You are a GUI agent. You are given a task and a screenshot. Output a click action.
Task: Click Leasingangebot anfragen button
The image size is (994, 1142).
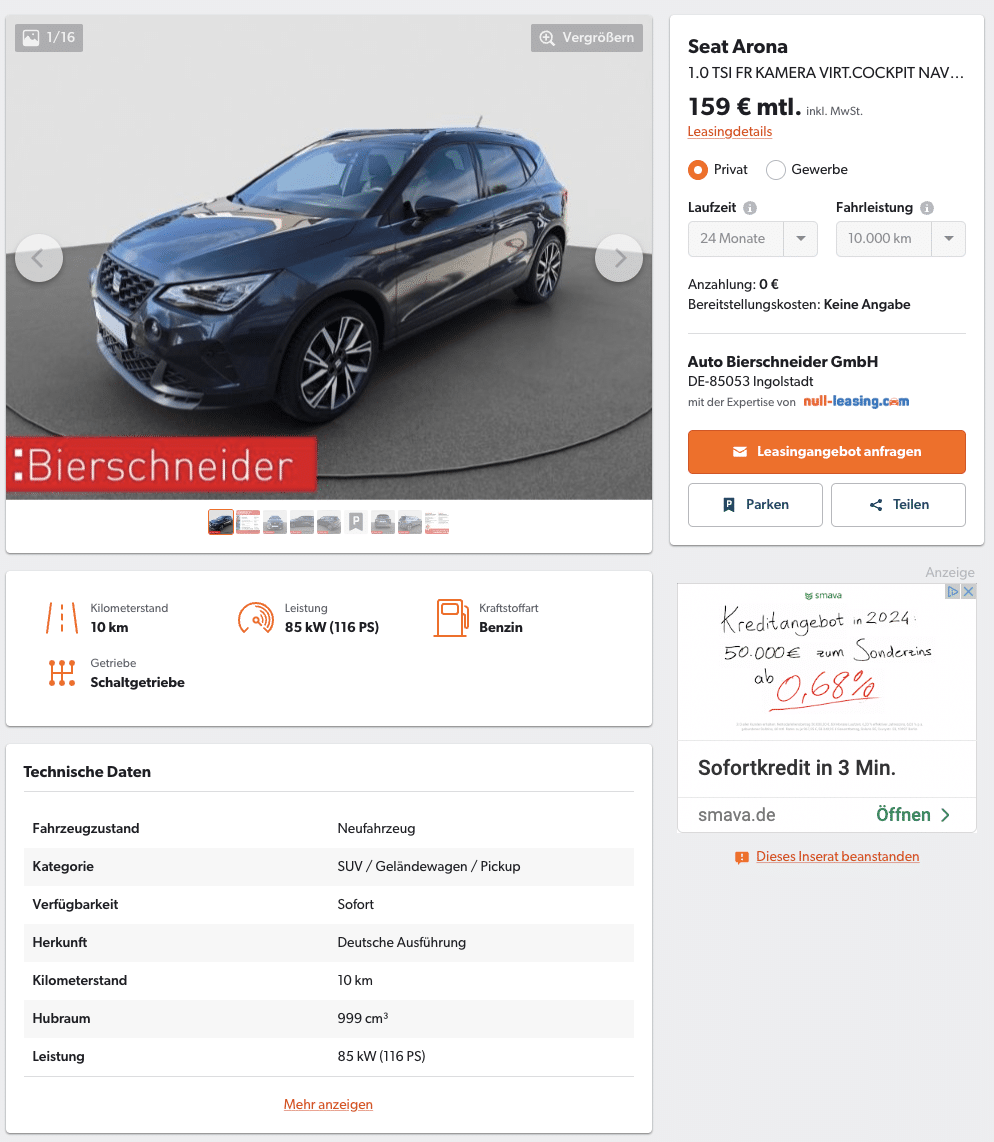pyautogui.click(x=827, y=452)
